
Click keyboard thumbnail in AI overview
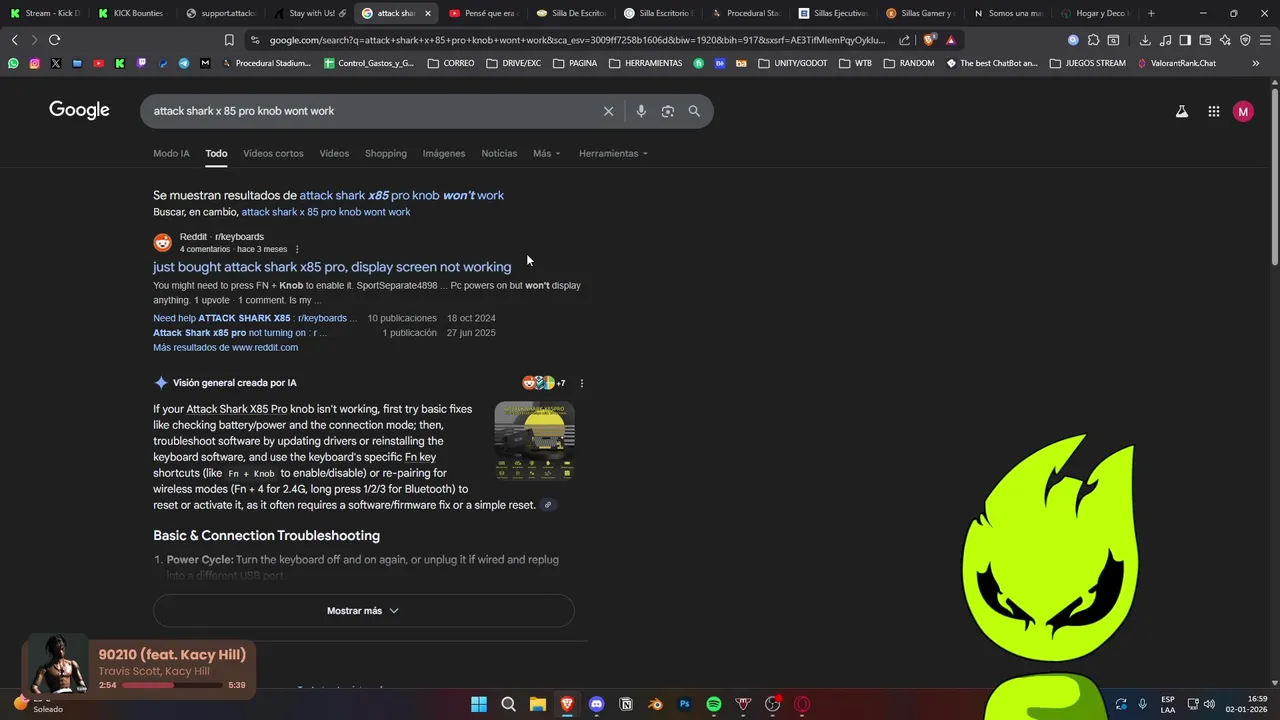click(534, 441)
